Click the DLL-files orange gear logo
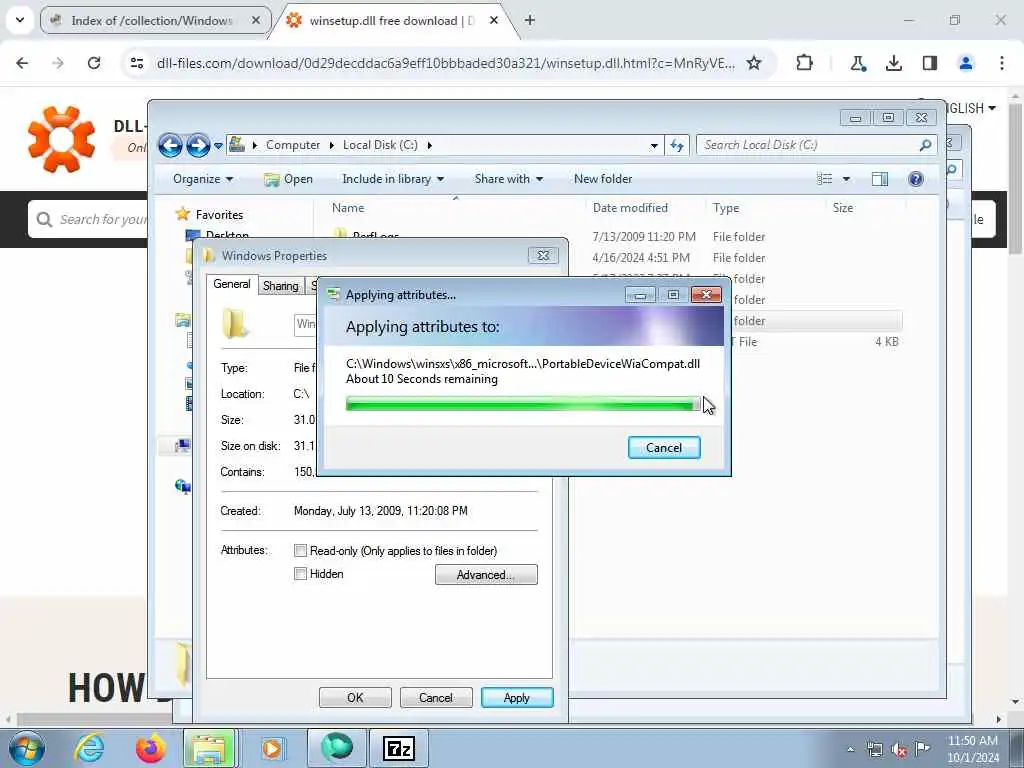 point(61,140)
